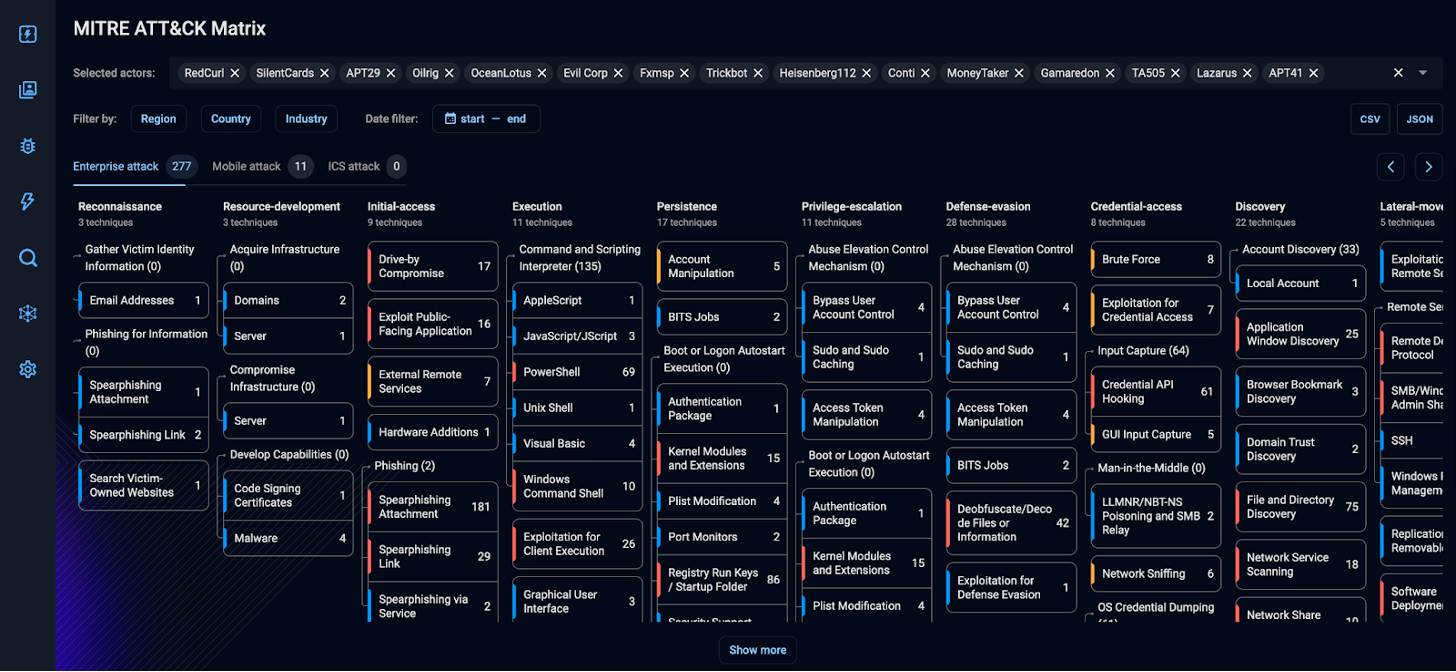This screenshot has width=1456, height=672.
Task: Open the bug icon in sidebar
Action: [x=28, y=146]
